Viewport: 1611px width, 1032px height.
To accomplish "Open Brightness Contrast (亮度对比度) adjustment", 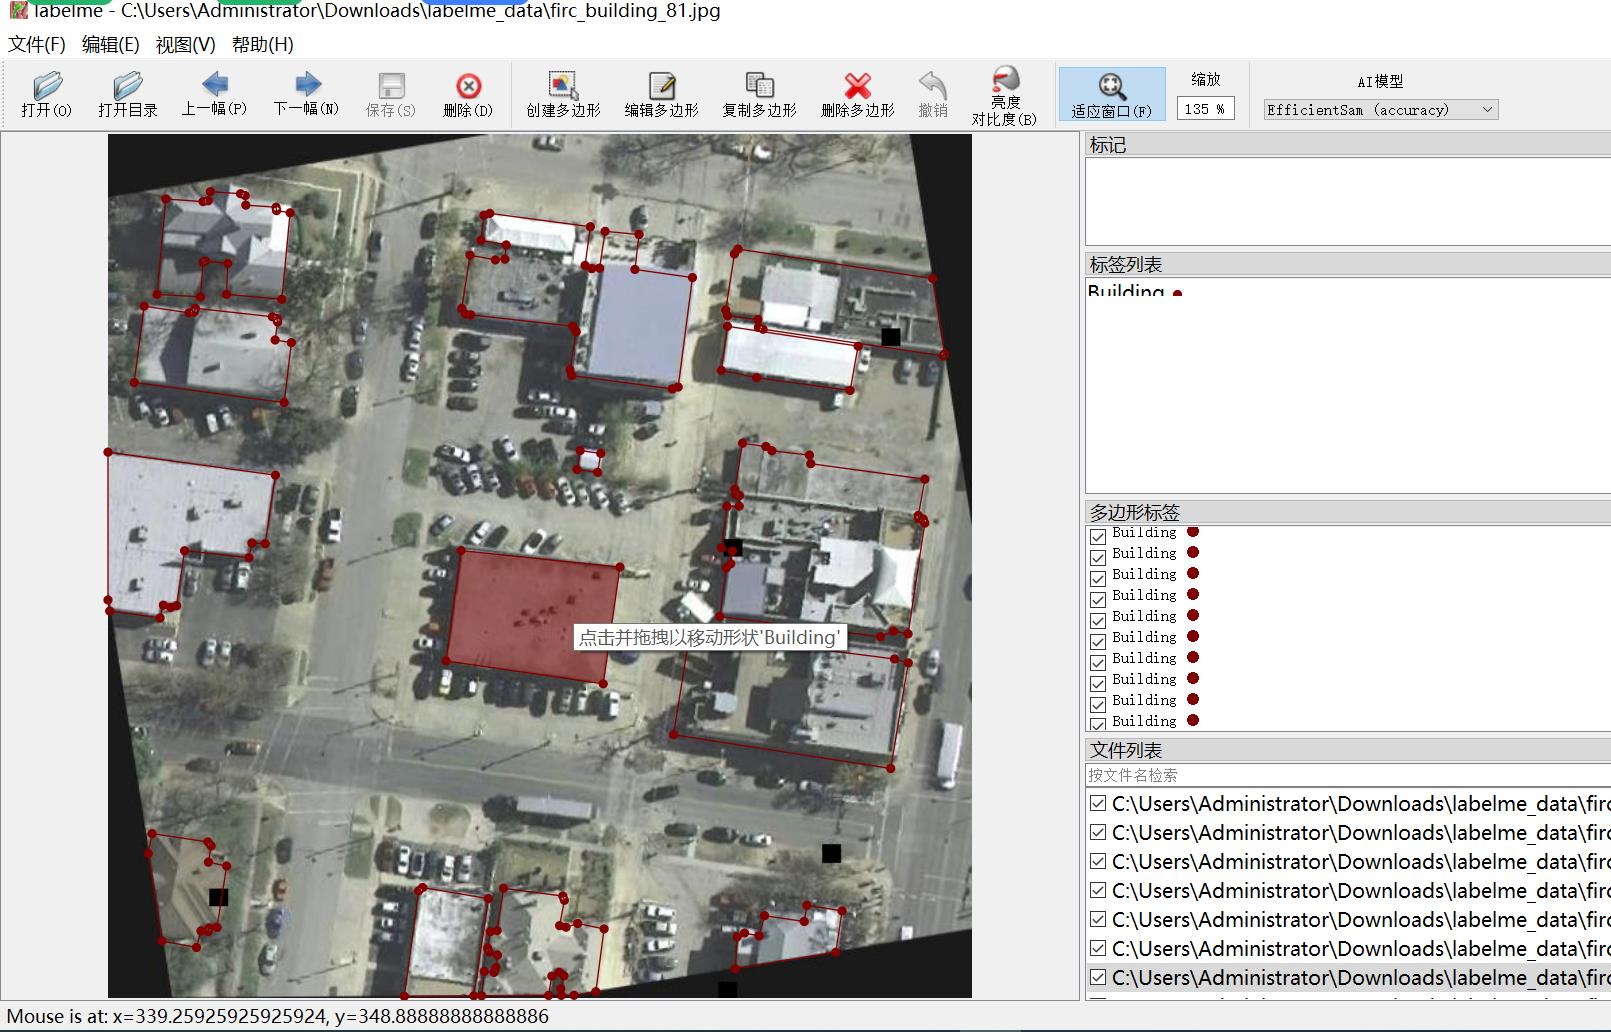I will pos(1004,94).
